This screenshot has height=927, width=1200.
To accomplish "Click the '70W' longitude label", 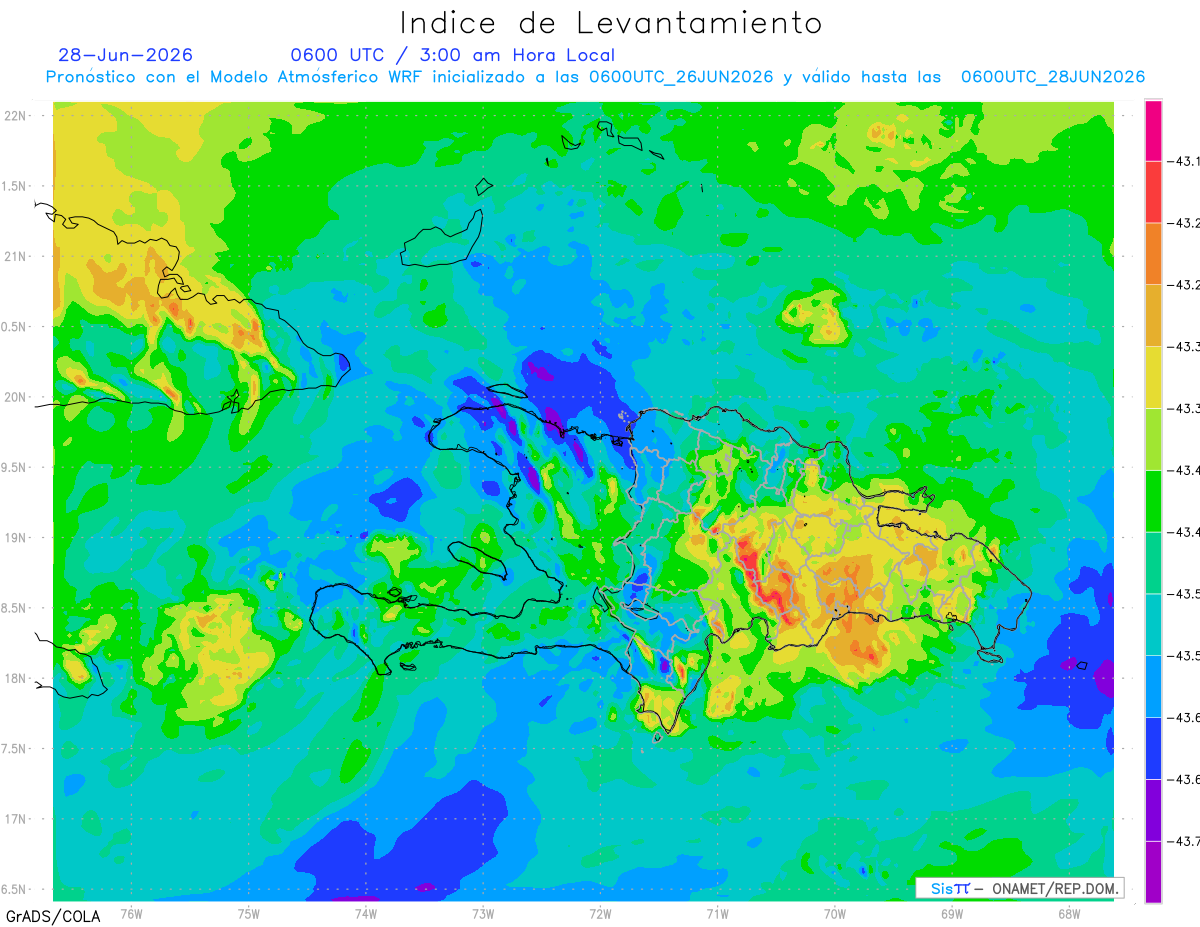I will [835, 913].
